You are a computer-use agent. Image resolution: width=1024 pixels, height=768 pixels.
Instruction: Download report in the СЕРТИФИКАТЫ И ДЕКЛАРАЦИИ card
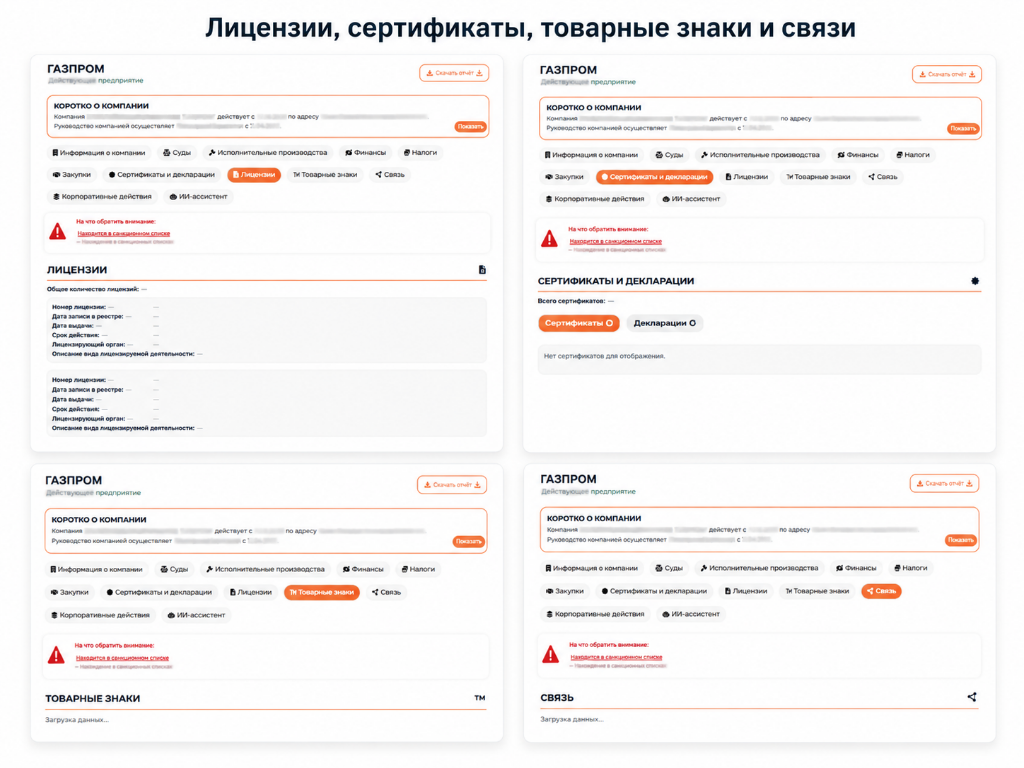pyautogui.click(x=946, y=74)
